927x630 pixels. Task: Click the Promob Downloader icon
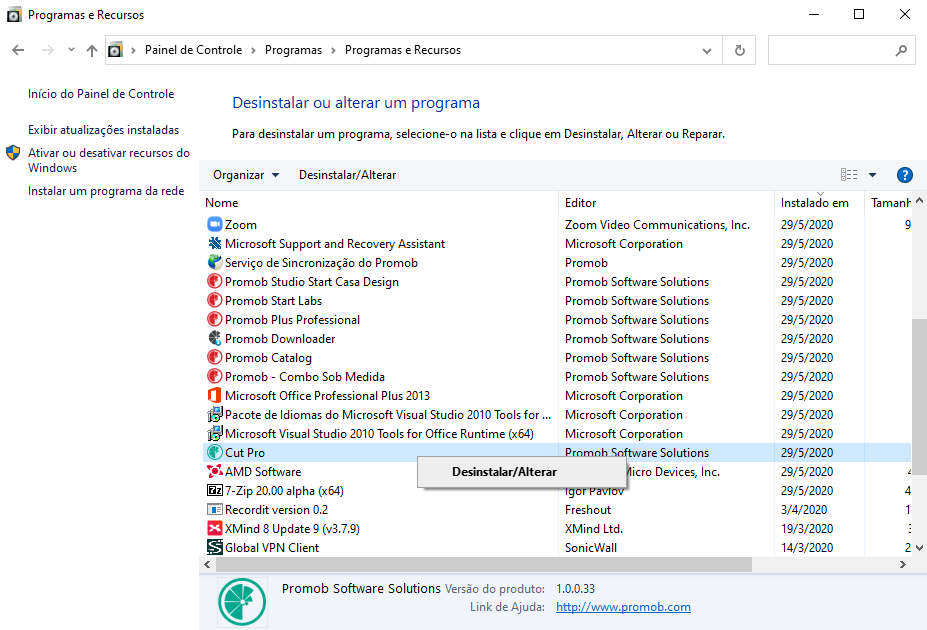(215, 339)
